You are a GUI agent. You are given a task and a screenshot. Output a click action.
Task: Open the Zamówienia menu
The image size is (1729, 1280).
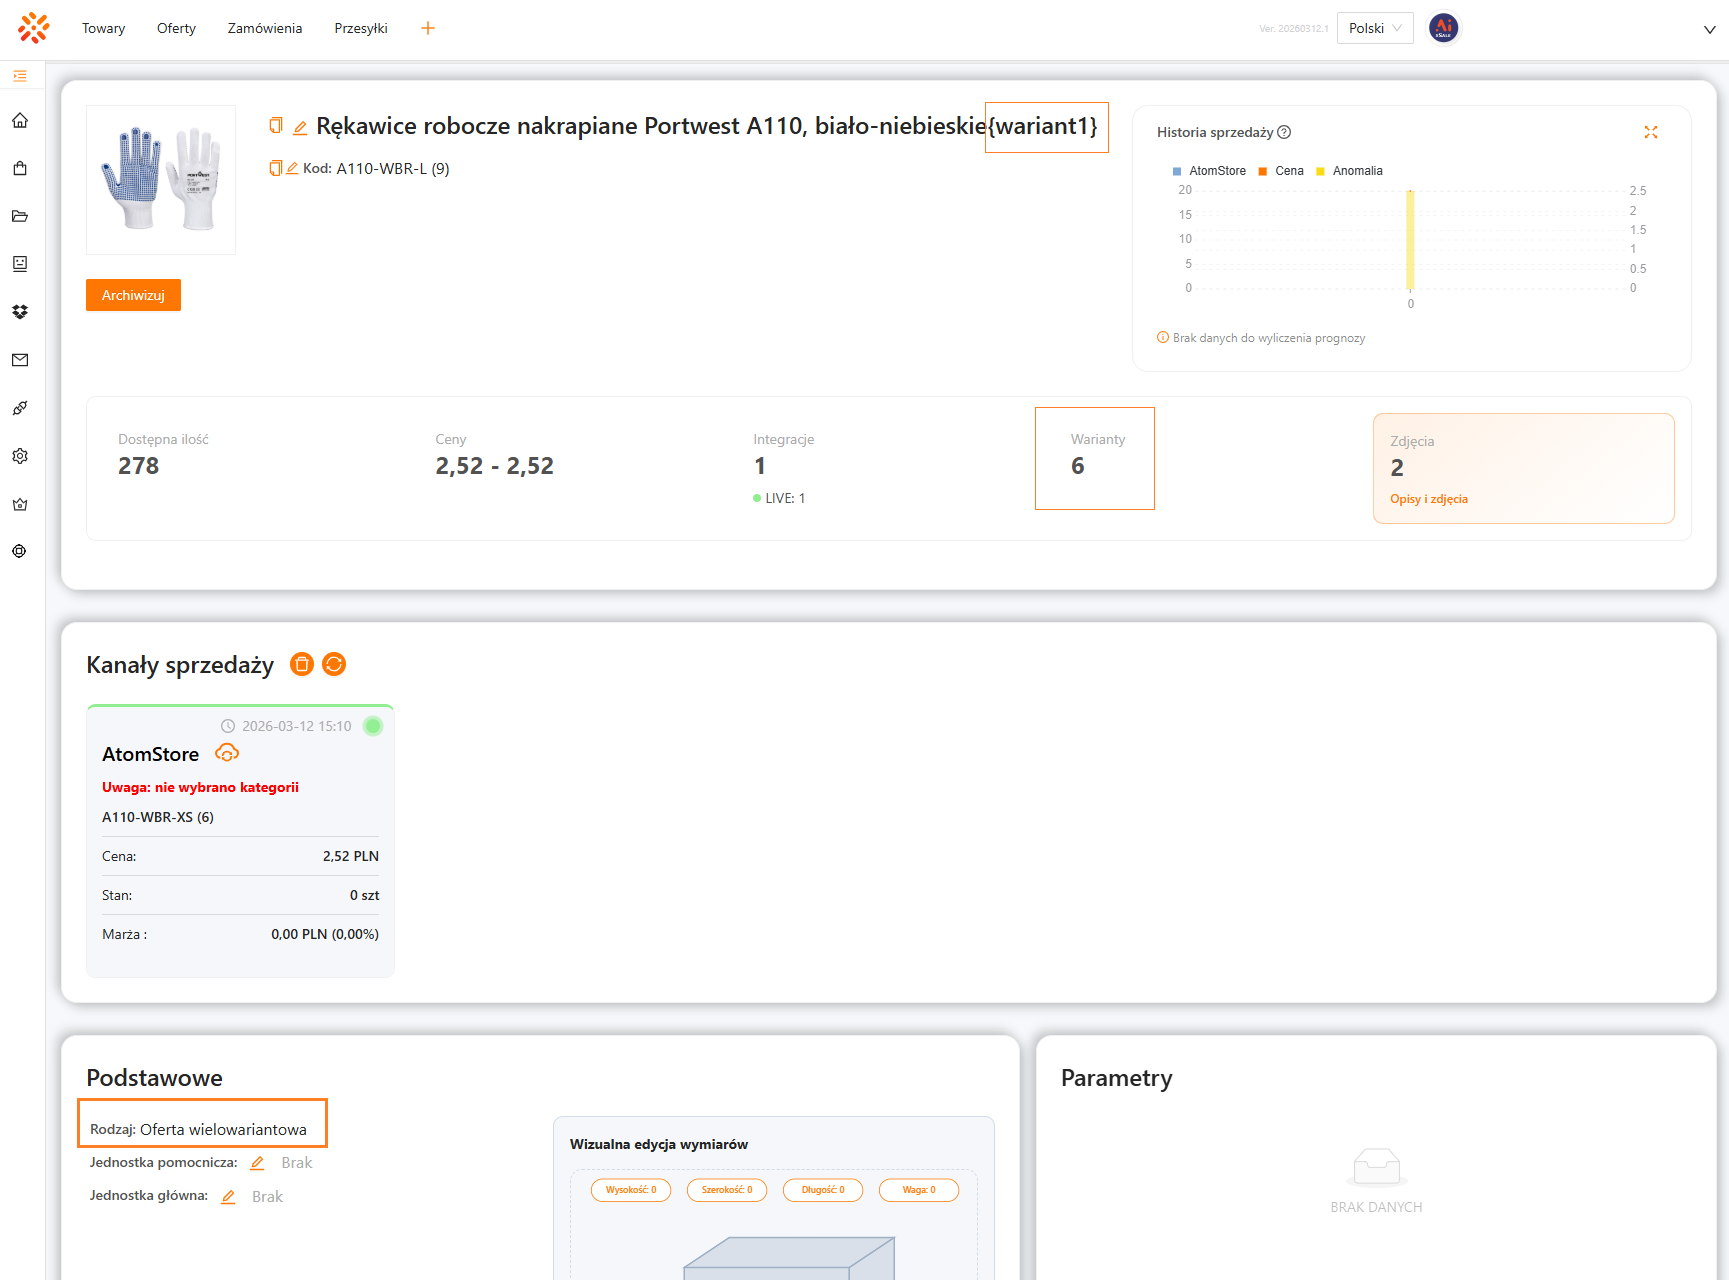point(264,28)
